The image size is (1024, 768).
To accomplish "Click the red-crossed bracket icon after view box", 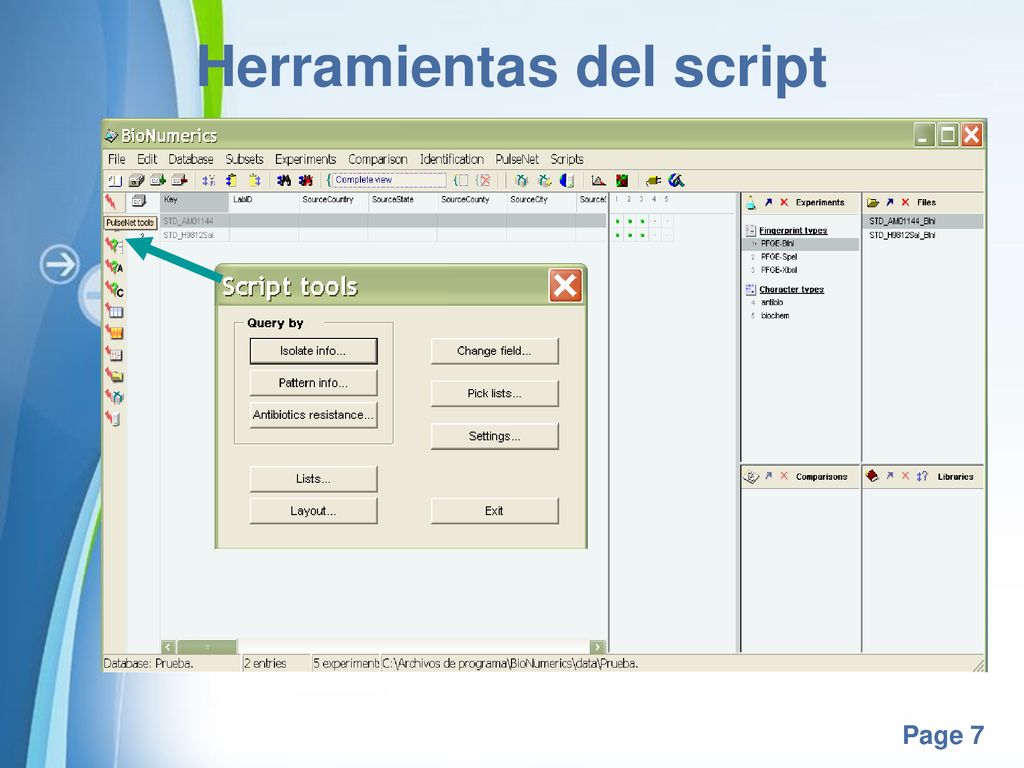I will (483, 180).
